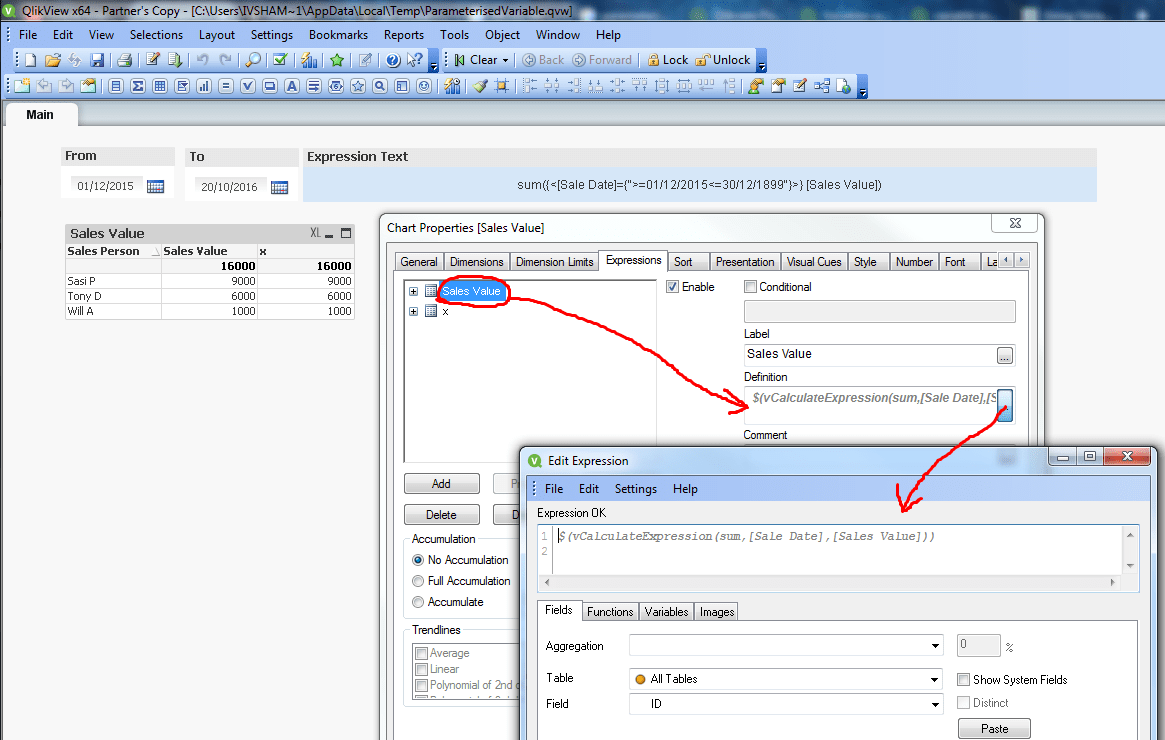Click Current Selections checkmark icon
1165x740 pixels.
click(280, 60)
